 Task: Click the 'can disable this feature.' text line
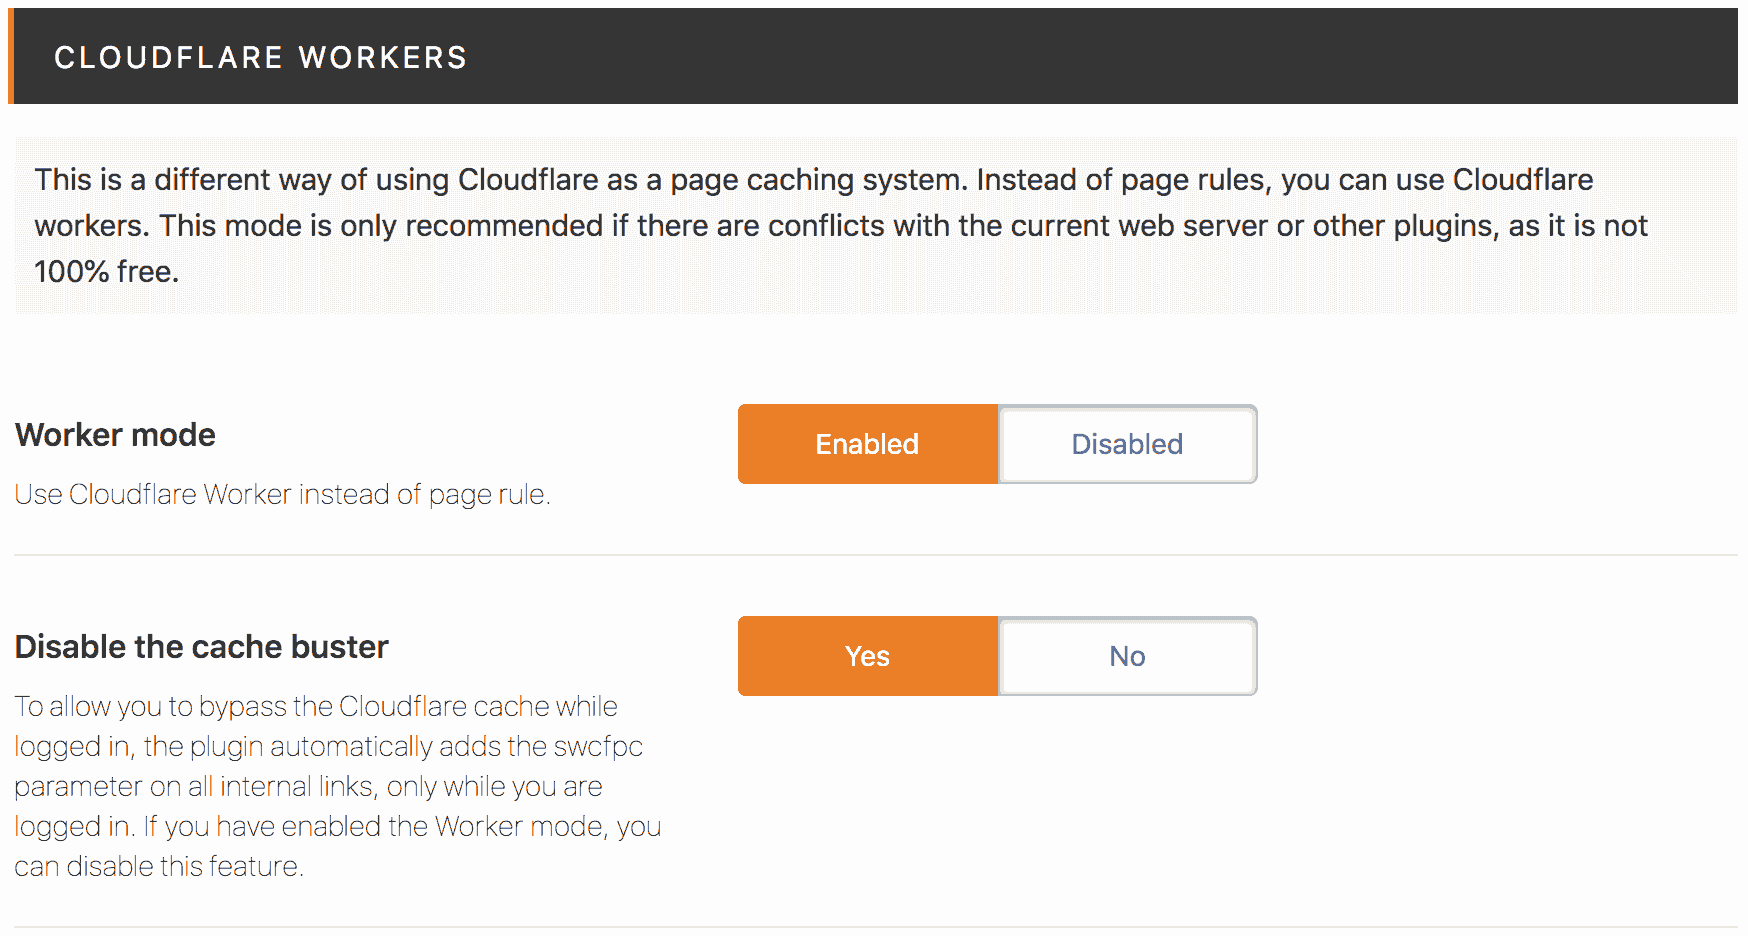tap(159, 866)
